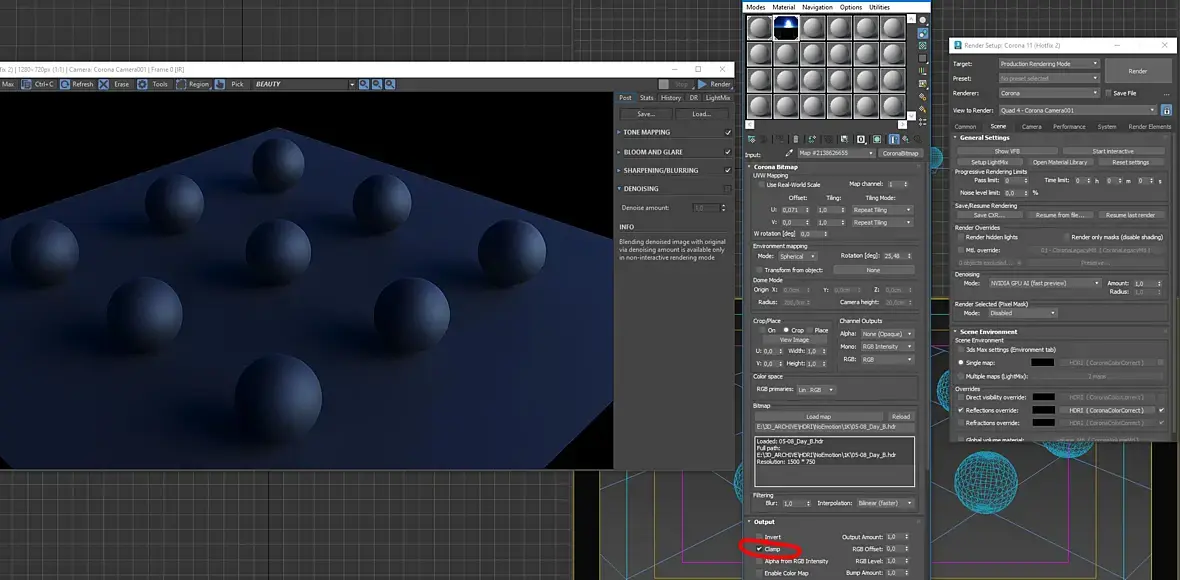
Task: Activate the Region render selection icon
Action: point(181,84)
